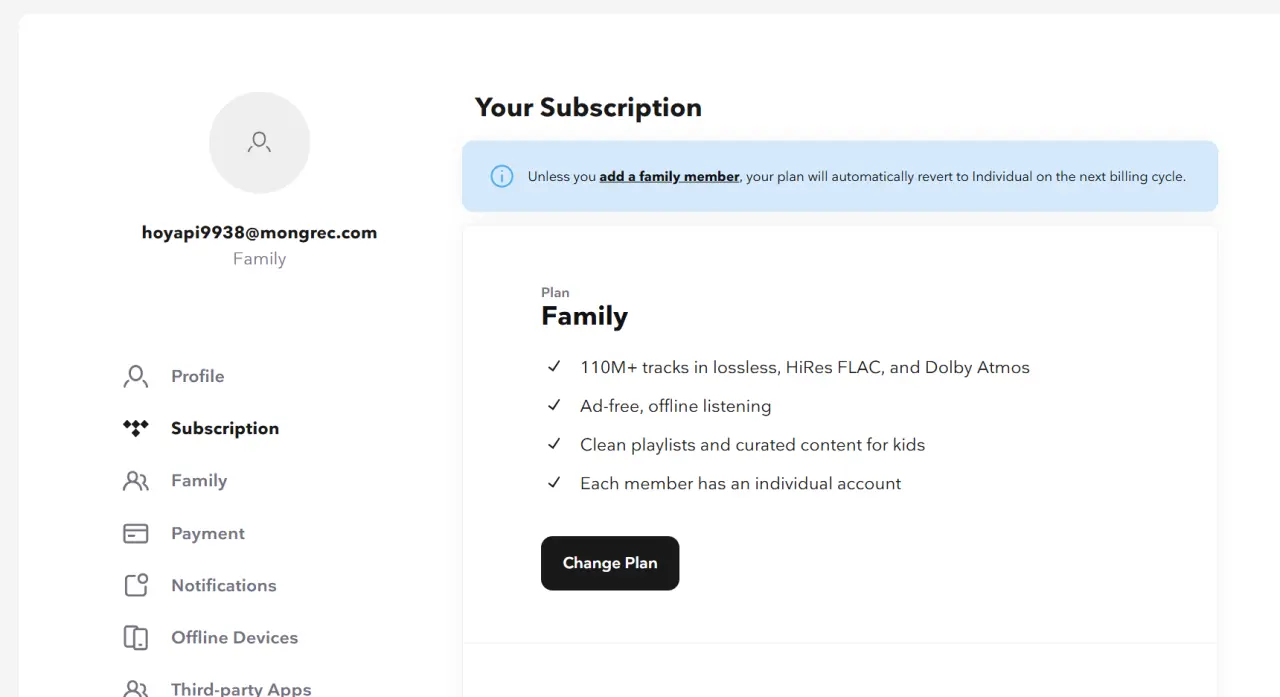The image size is (1280, 697).
Task: Click the user avatar placeholder circle
Action: 259,142
